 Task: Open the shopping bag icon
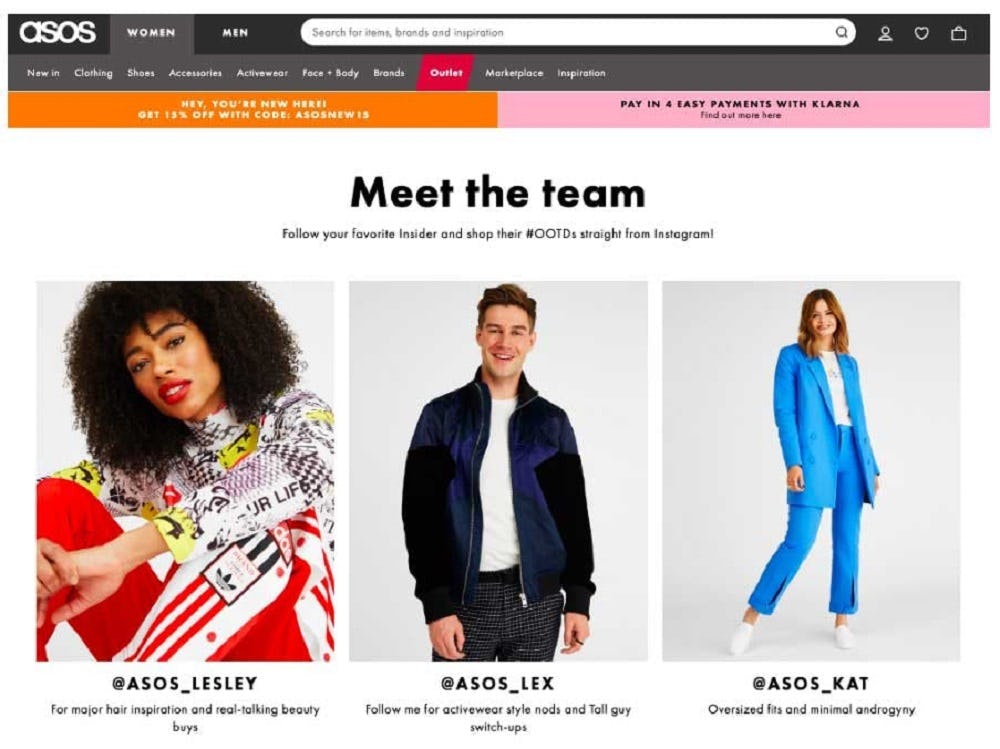[x=959, y=33]
